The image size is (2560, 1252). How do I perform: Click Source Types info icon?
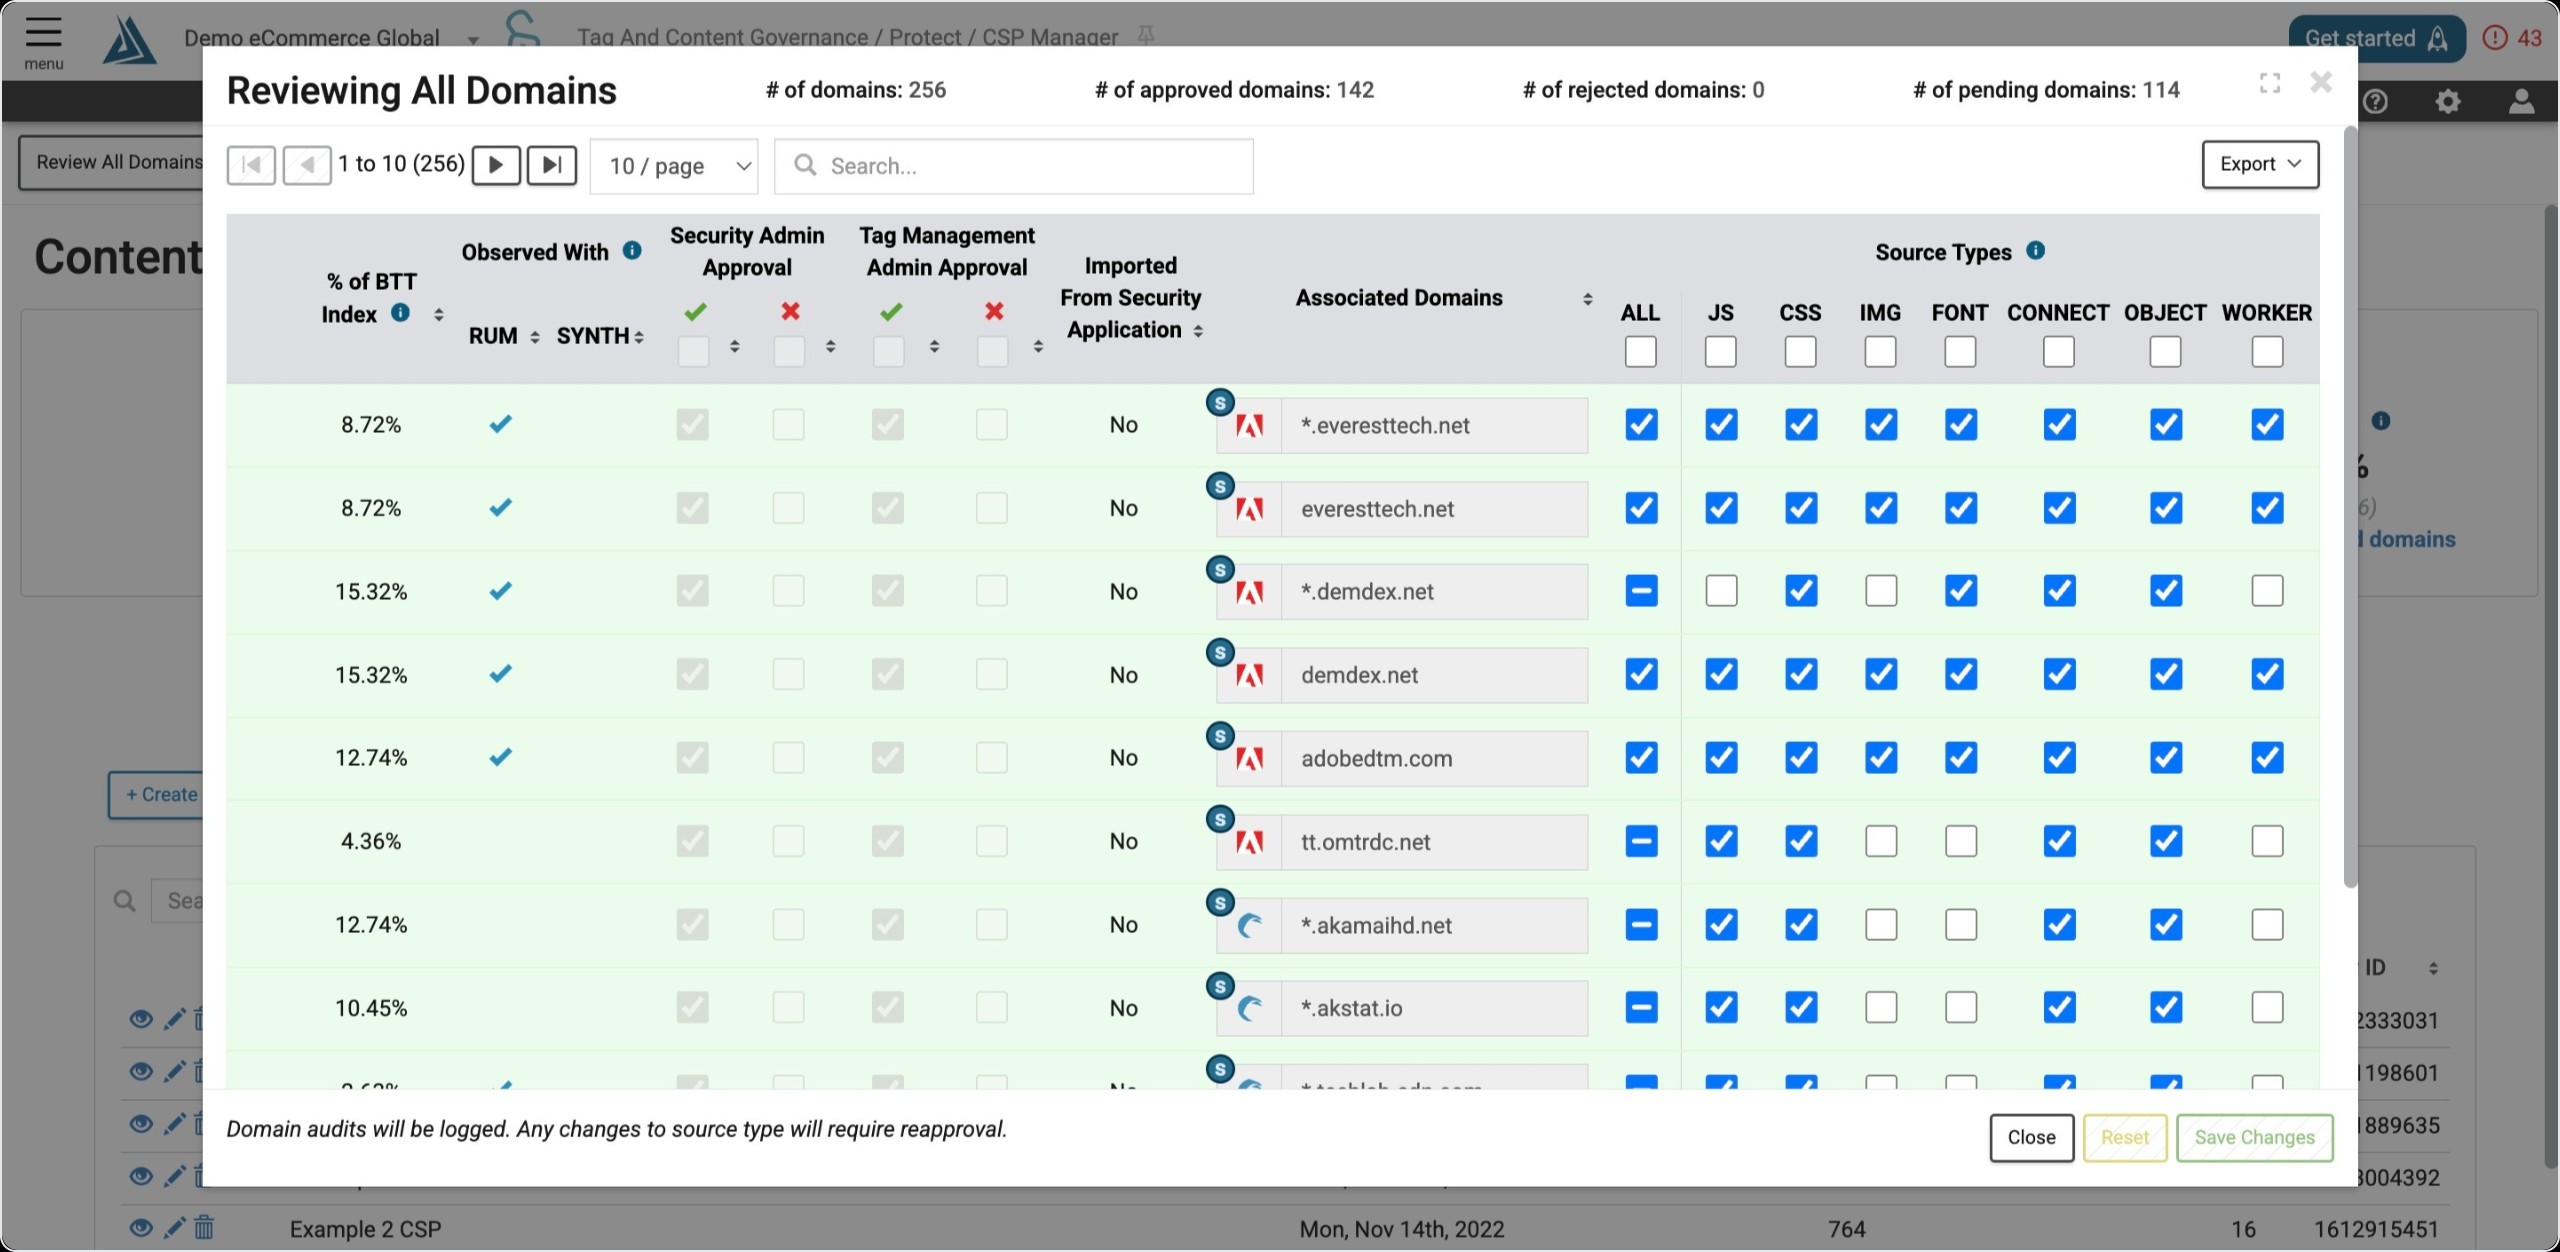coord(2036,250)
